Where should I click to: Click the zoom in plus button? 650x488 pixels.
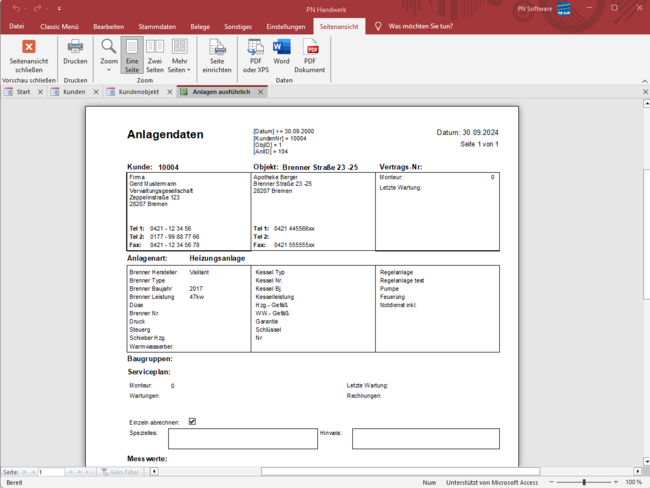(x=616, y=482)
